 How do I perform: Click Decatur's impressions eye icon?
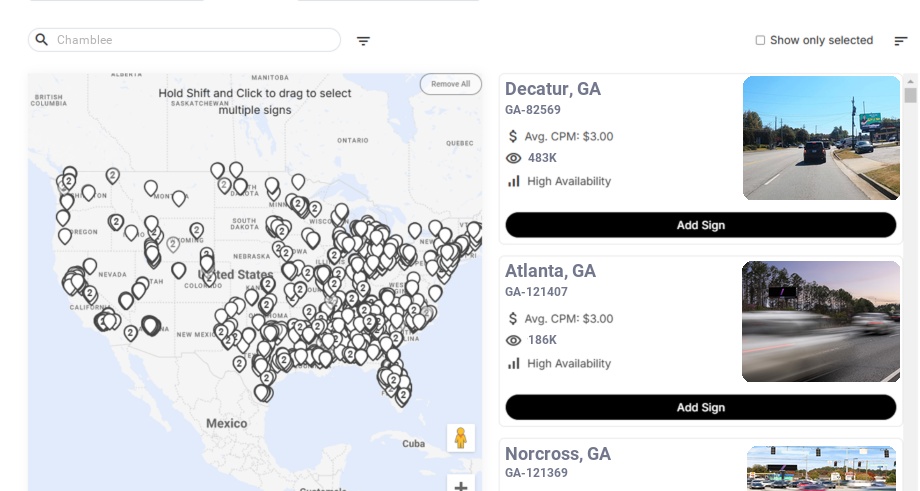pyautogui.click(x=514, y=158)
